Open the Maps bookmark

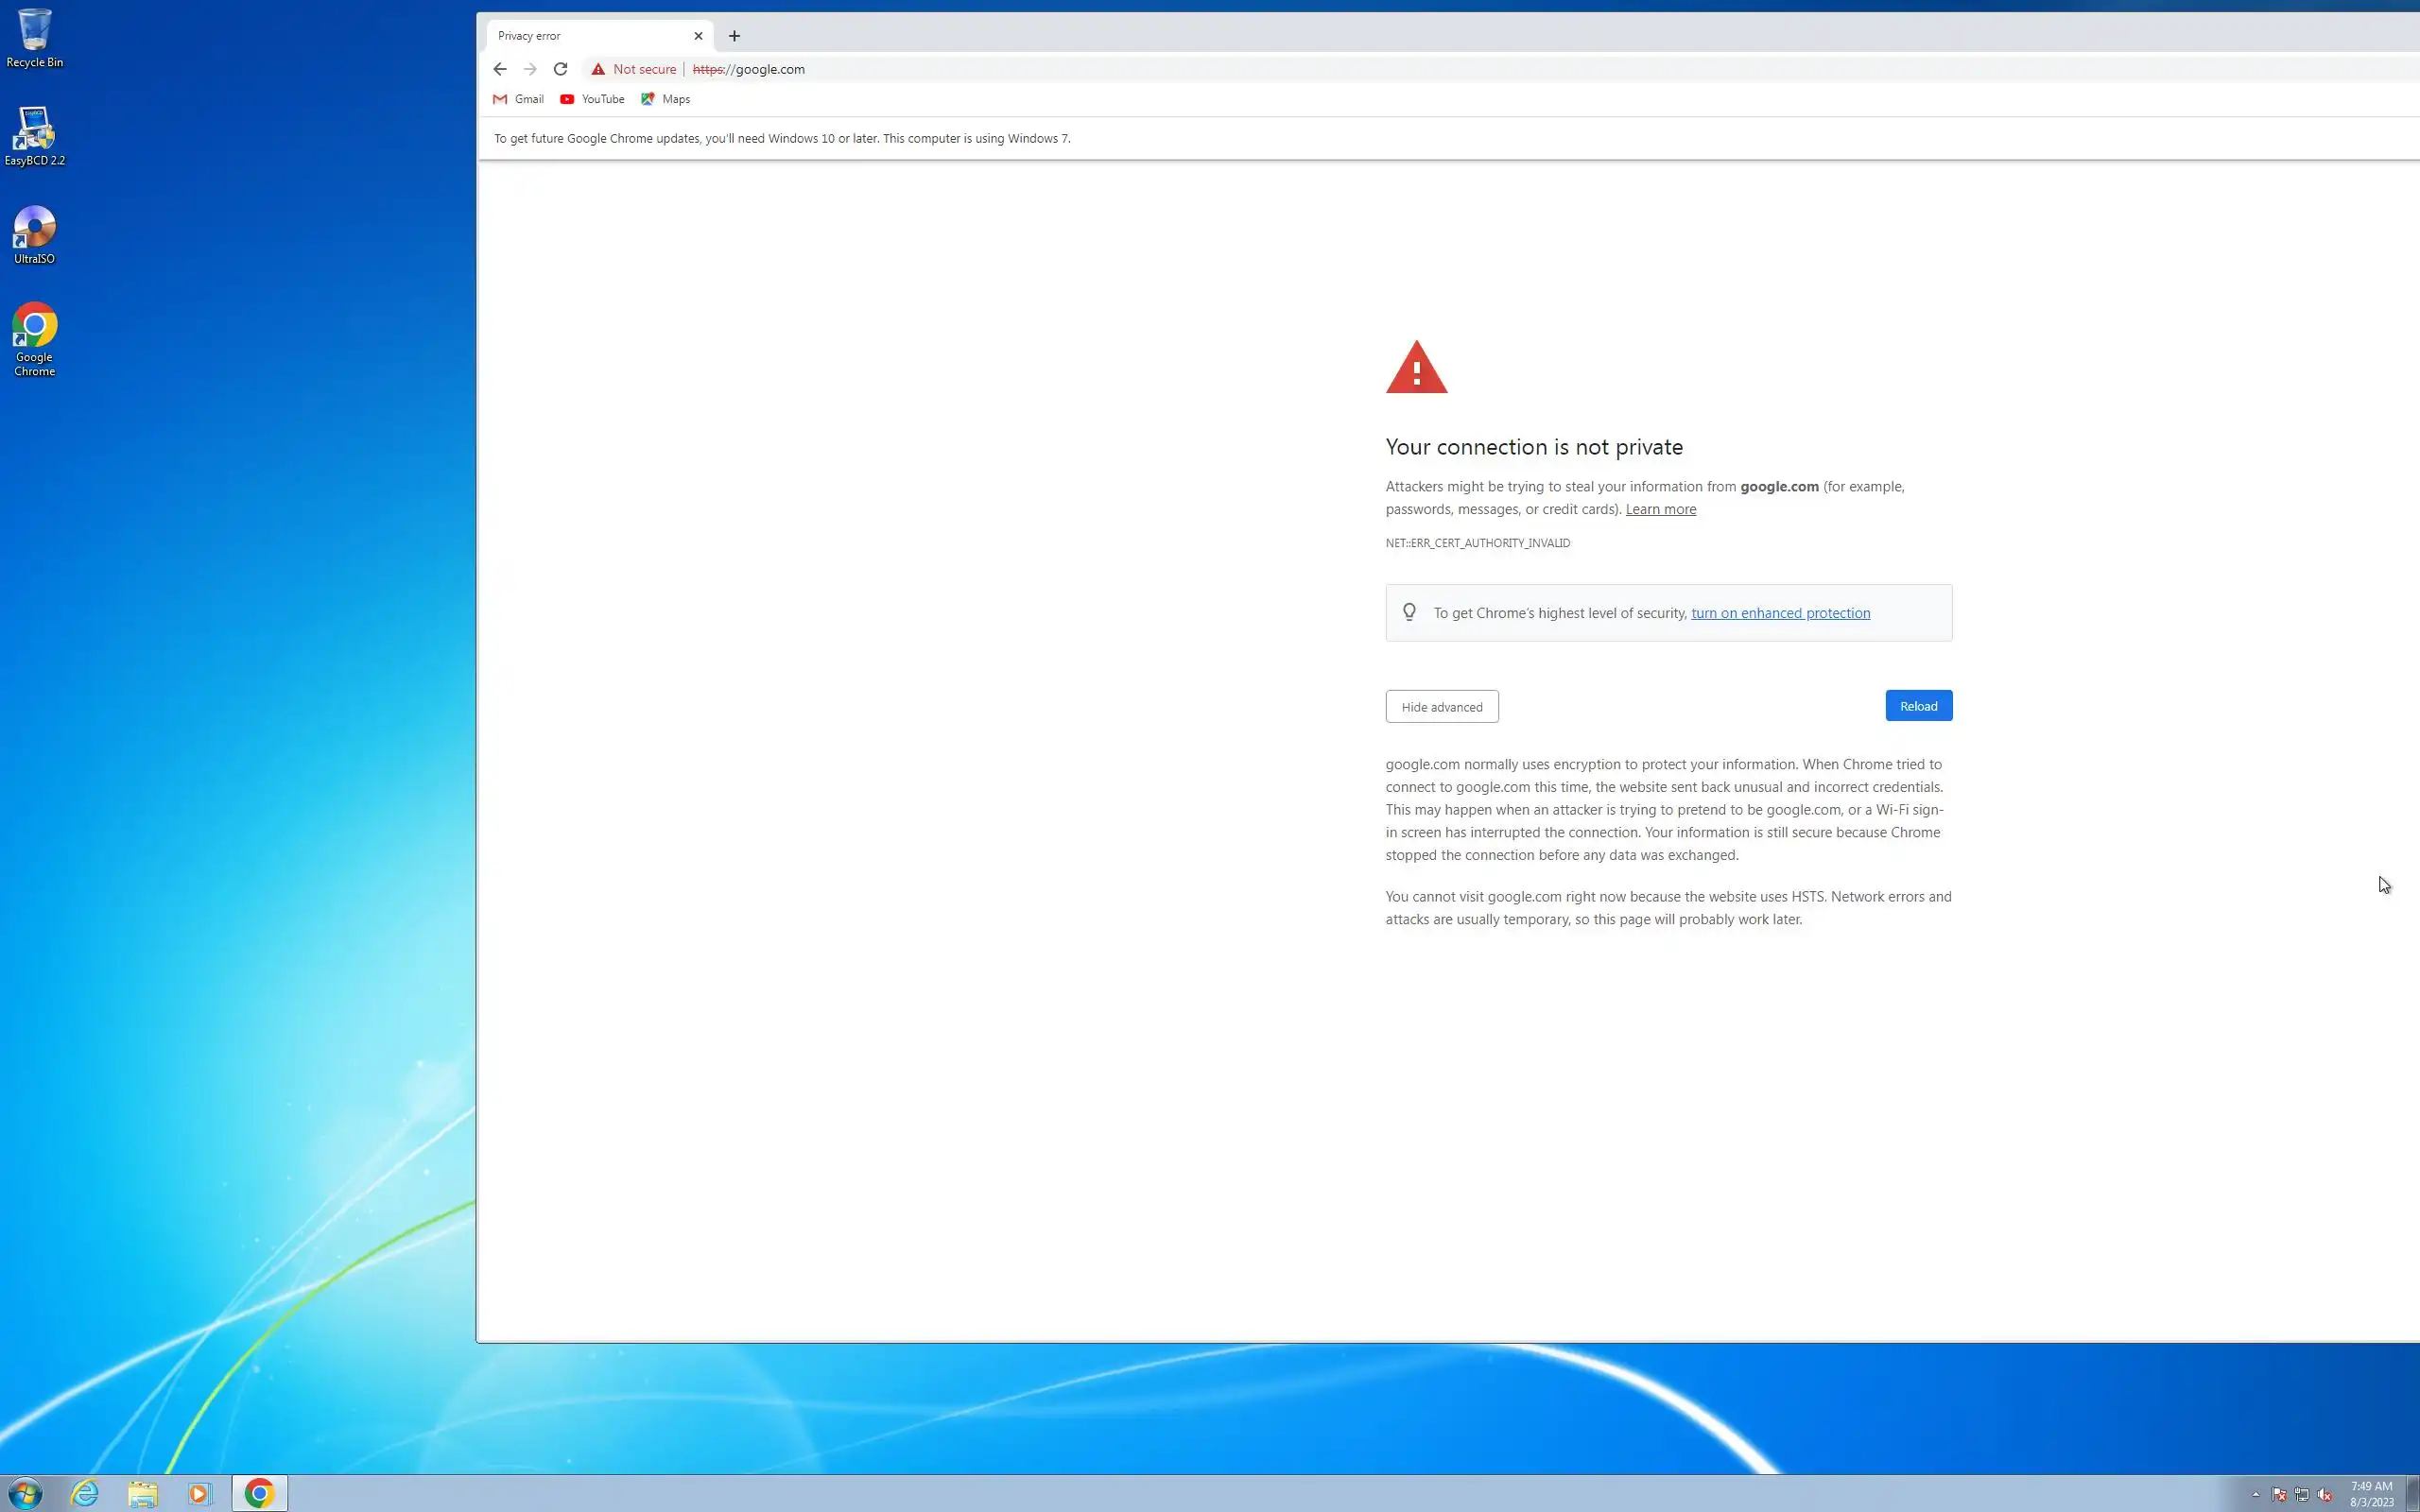click(x=665, y=99)
